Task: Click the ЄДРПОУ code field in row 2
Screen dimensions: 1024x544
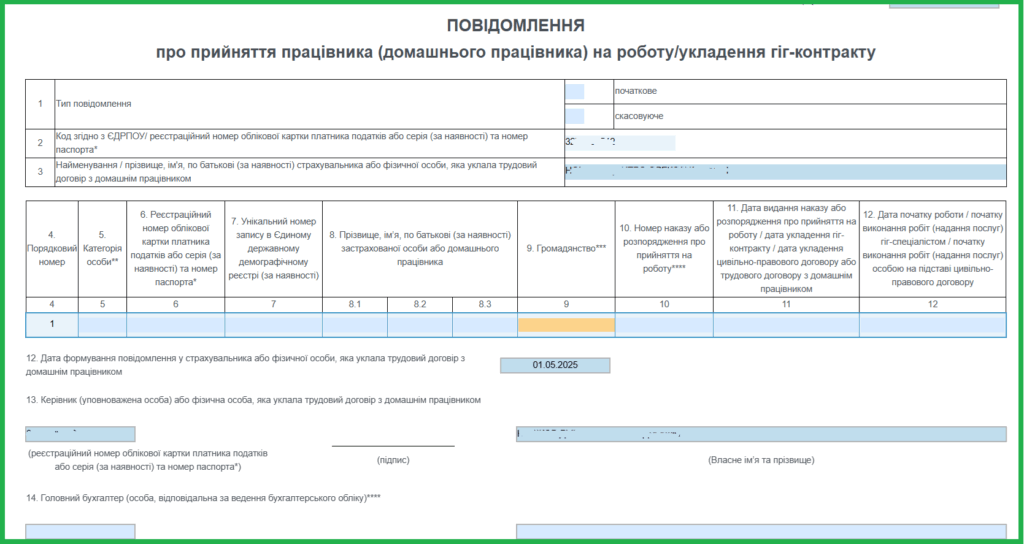Action: (x=620, y=142)
